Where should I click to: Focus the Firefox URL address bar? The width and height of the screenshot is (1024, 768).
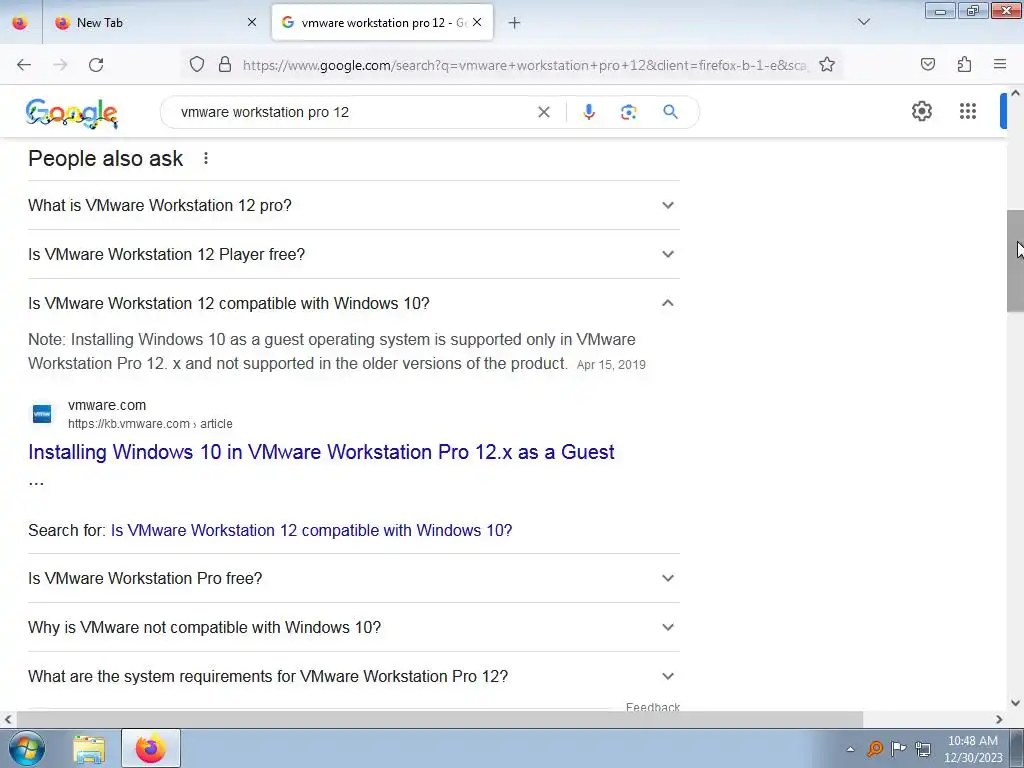[x=524, y=65]
